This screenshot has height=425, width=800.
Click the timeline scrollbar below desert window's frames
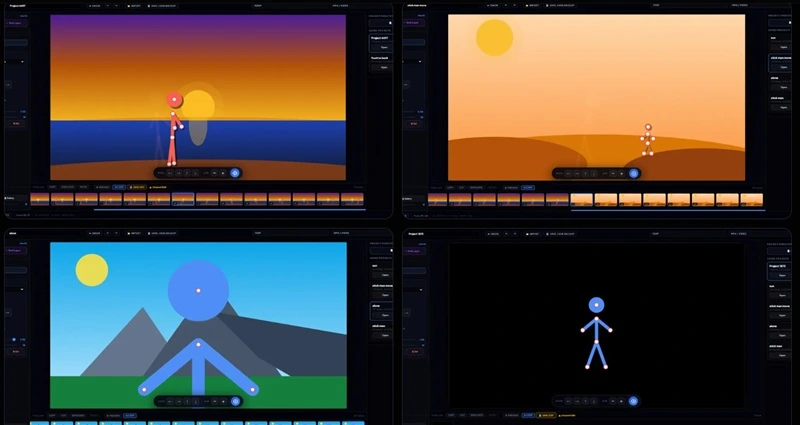click(667, 210)
